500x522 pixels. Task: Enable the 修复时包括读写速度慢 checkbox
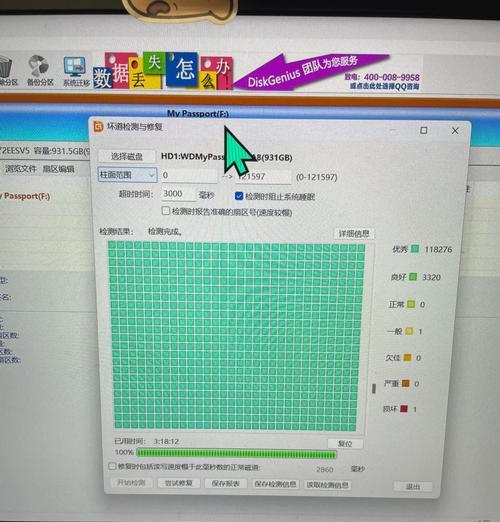point(112,466)
